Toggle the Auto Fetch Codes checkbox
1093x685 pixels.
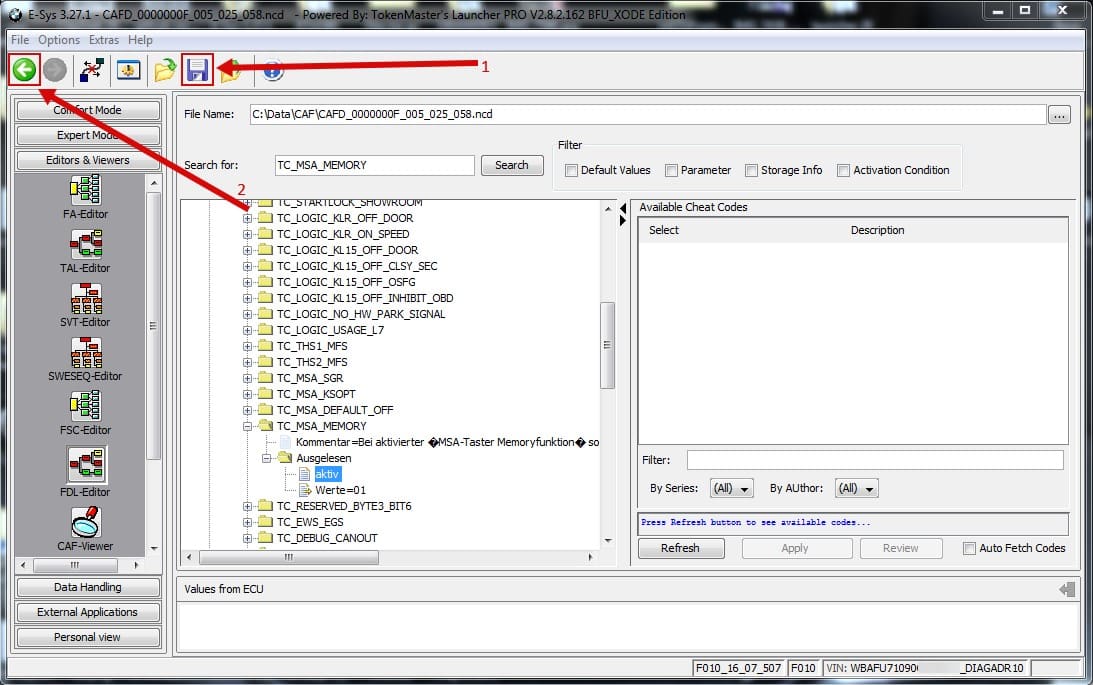[x=969, y=548]
